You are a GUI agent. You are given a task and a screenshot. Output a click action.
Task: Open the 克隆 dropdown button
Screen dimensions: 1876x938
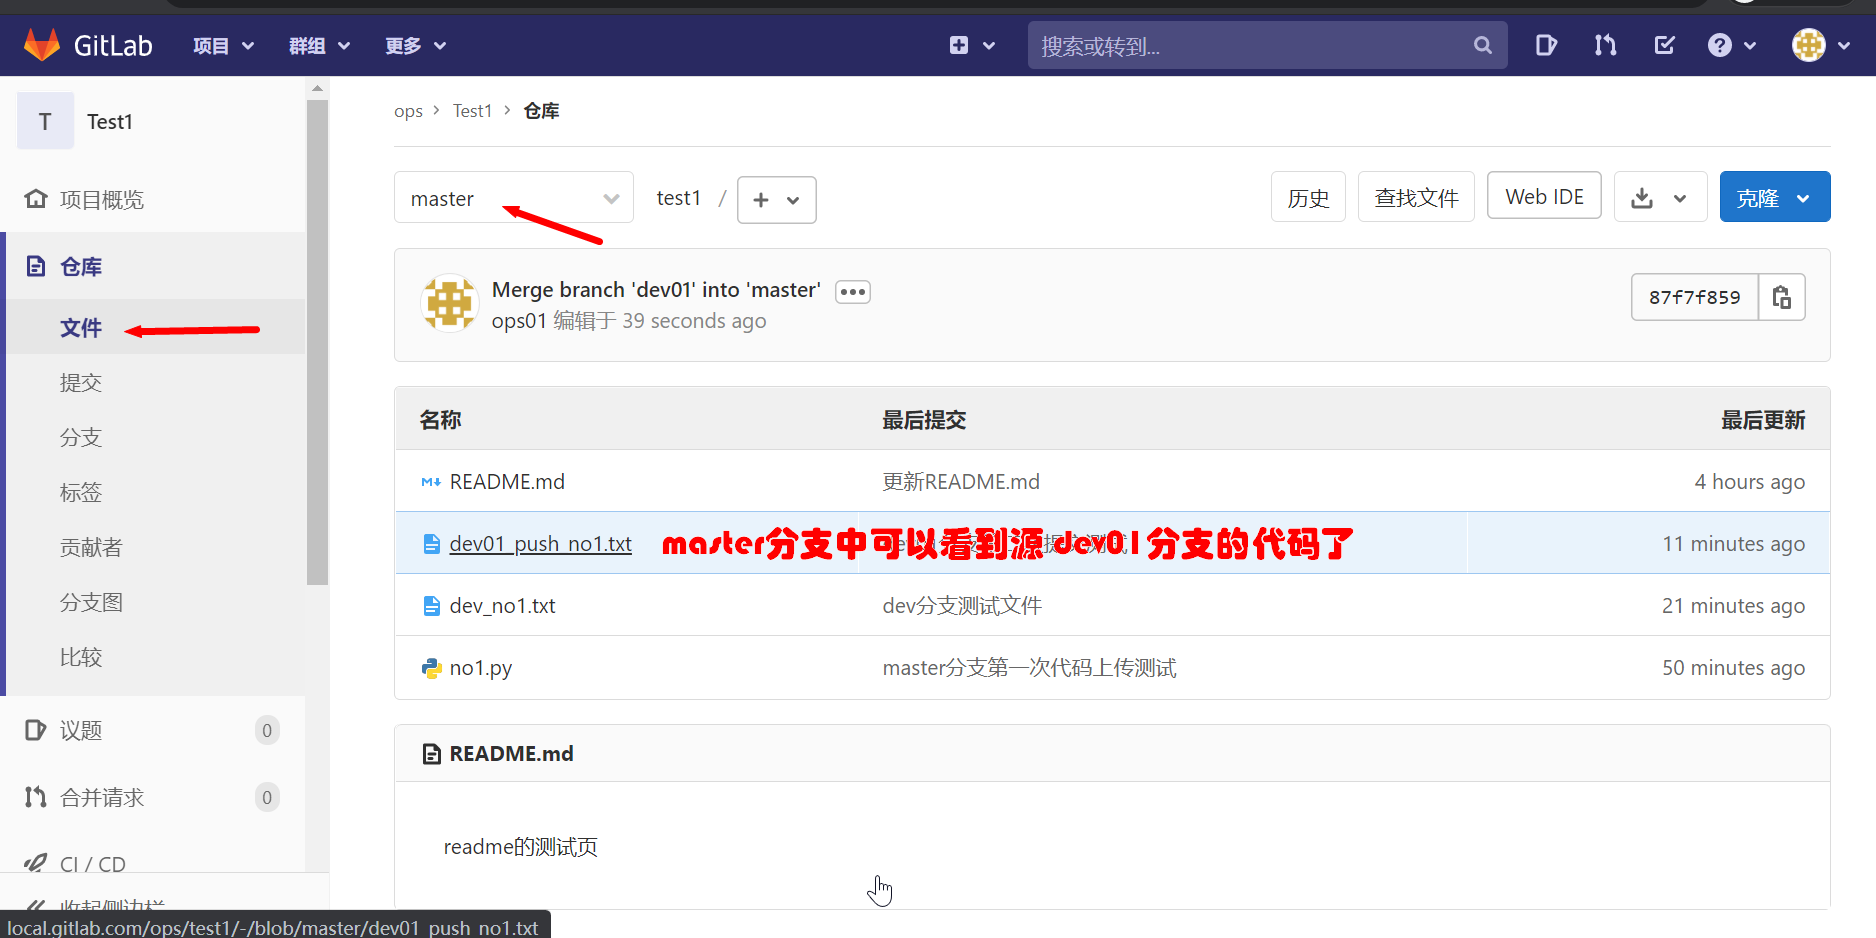click(x=1775, y=197)
